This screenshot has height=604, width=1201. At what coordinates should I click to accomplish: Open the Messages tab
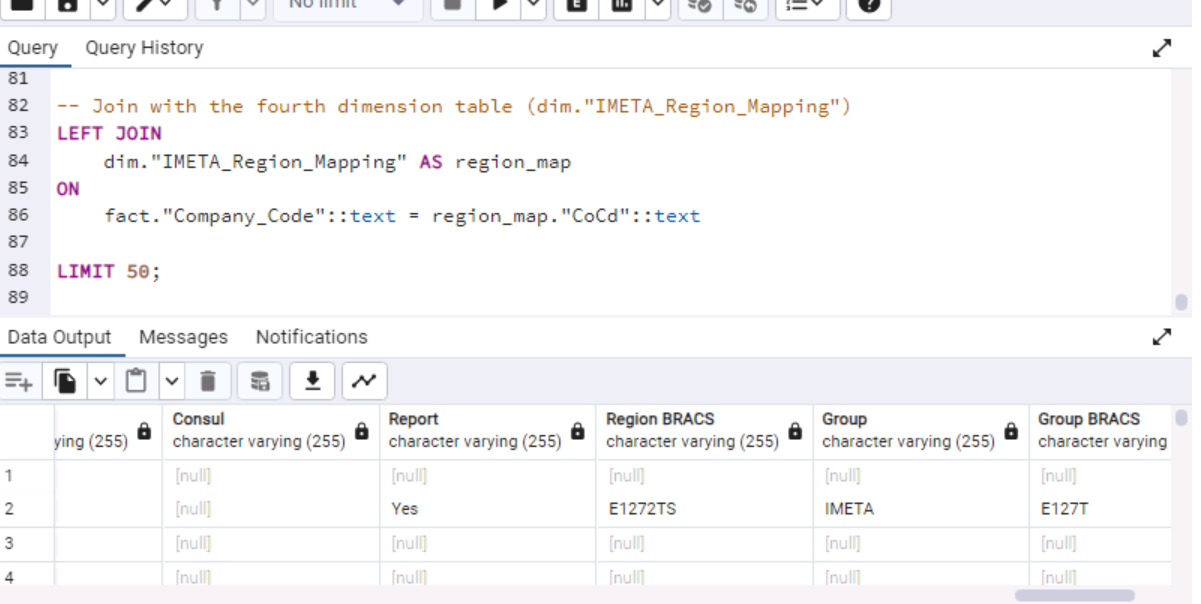[183, 337]
